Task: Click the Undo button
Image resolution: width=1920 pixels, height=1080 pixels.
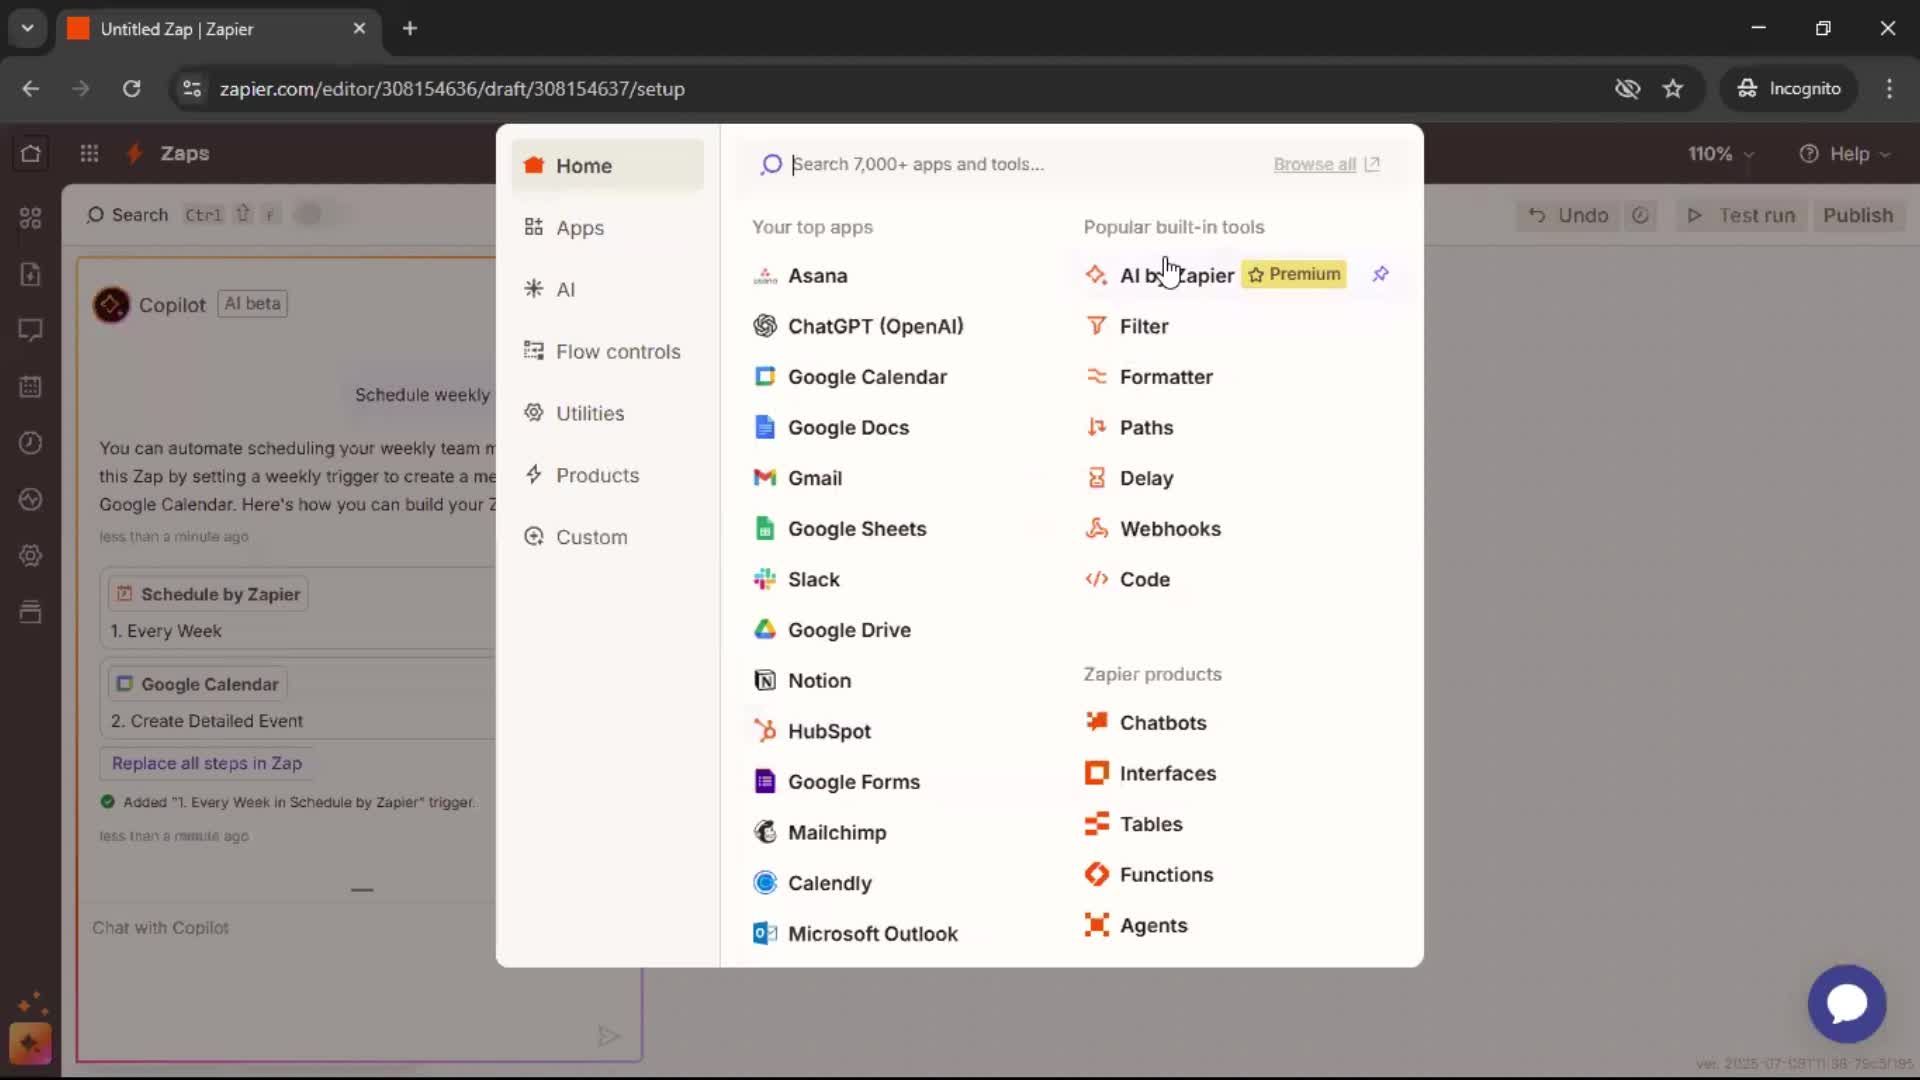Action: pyautogui.click(x=1569, y=215)
